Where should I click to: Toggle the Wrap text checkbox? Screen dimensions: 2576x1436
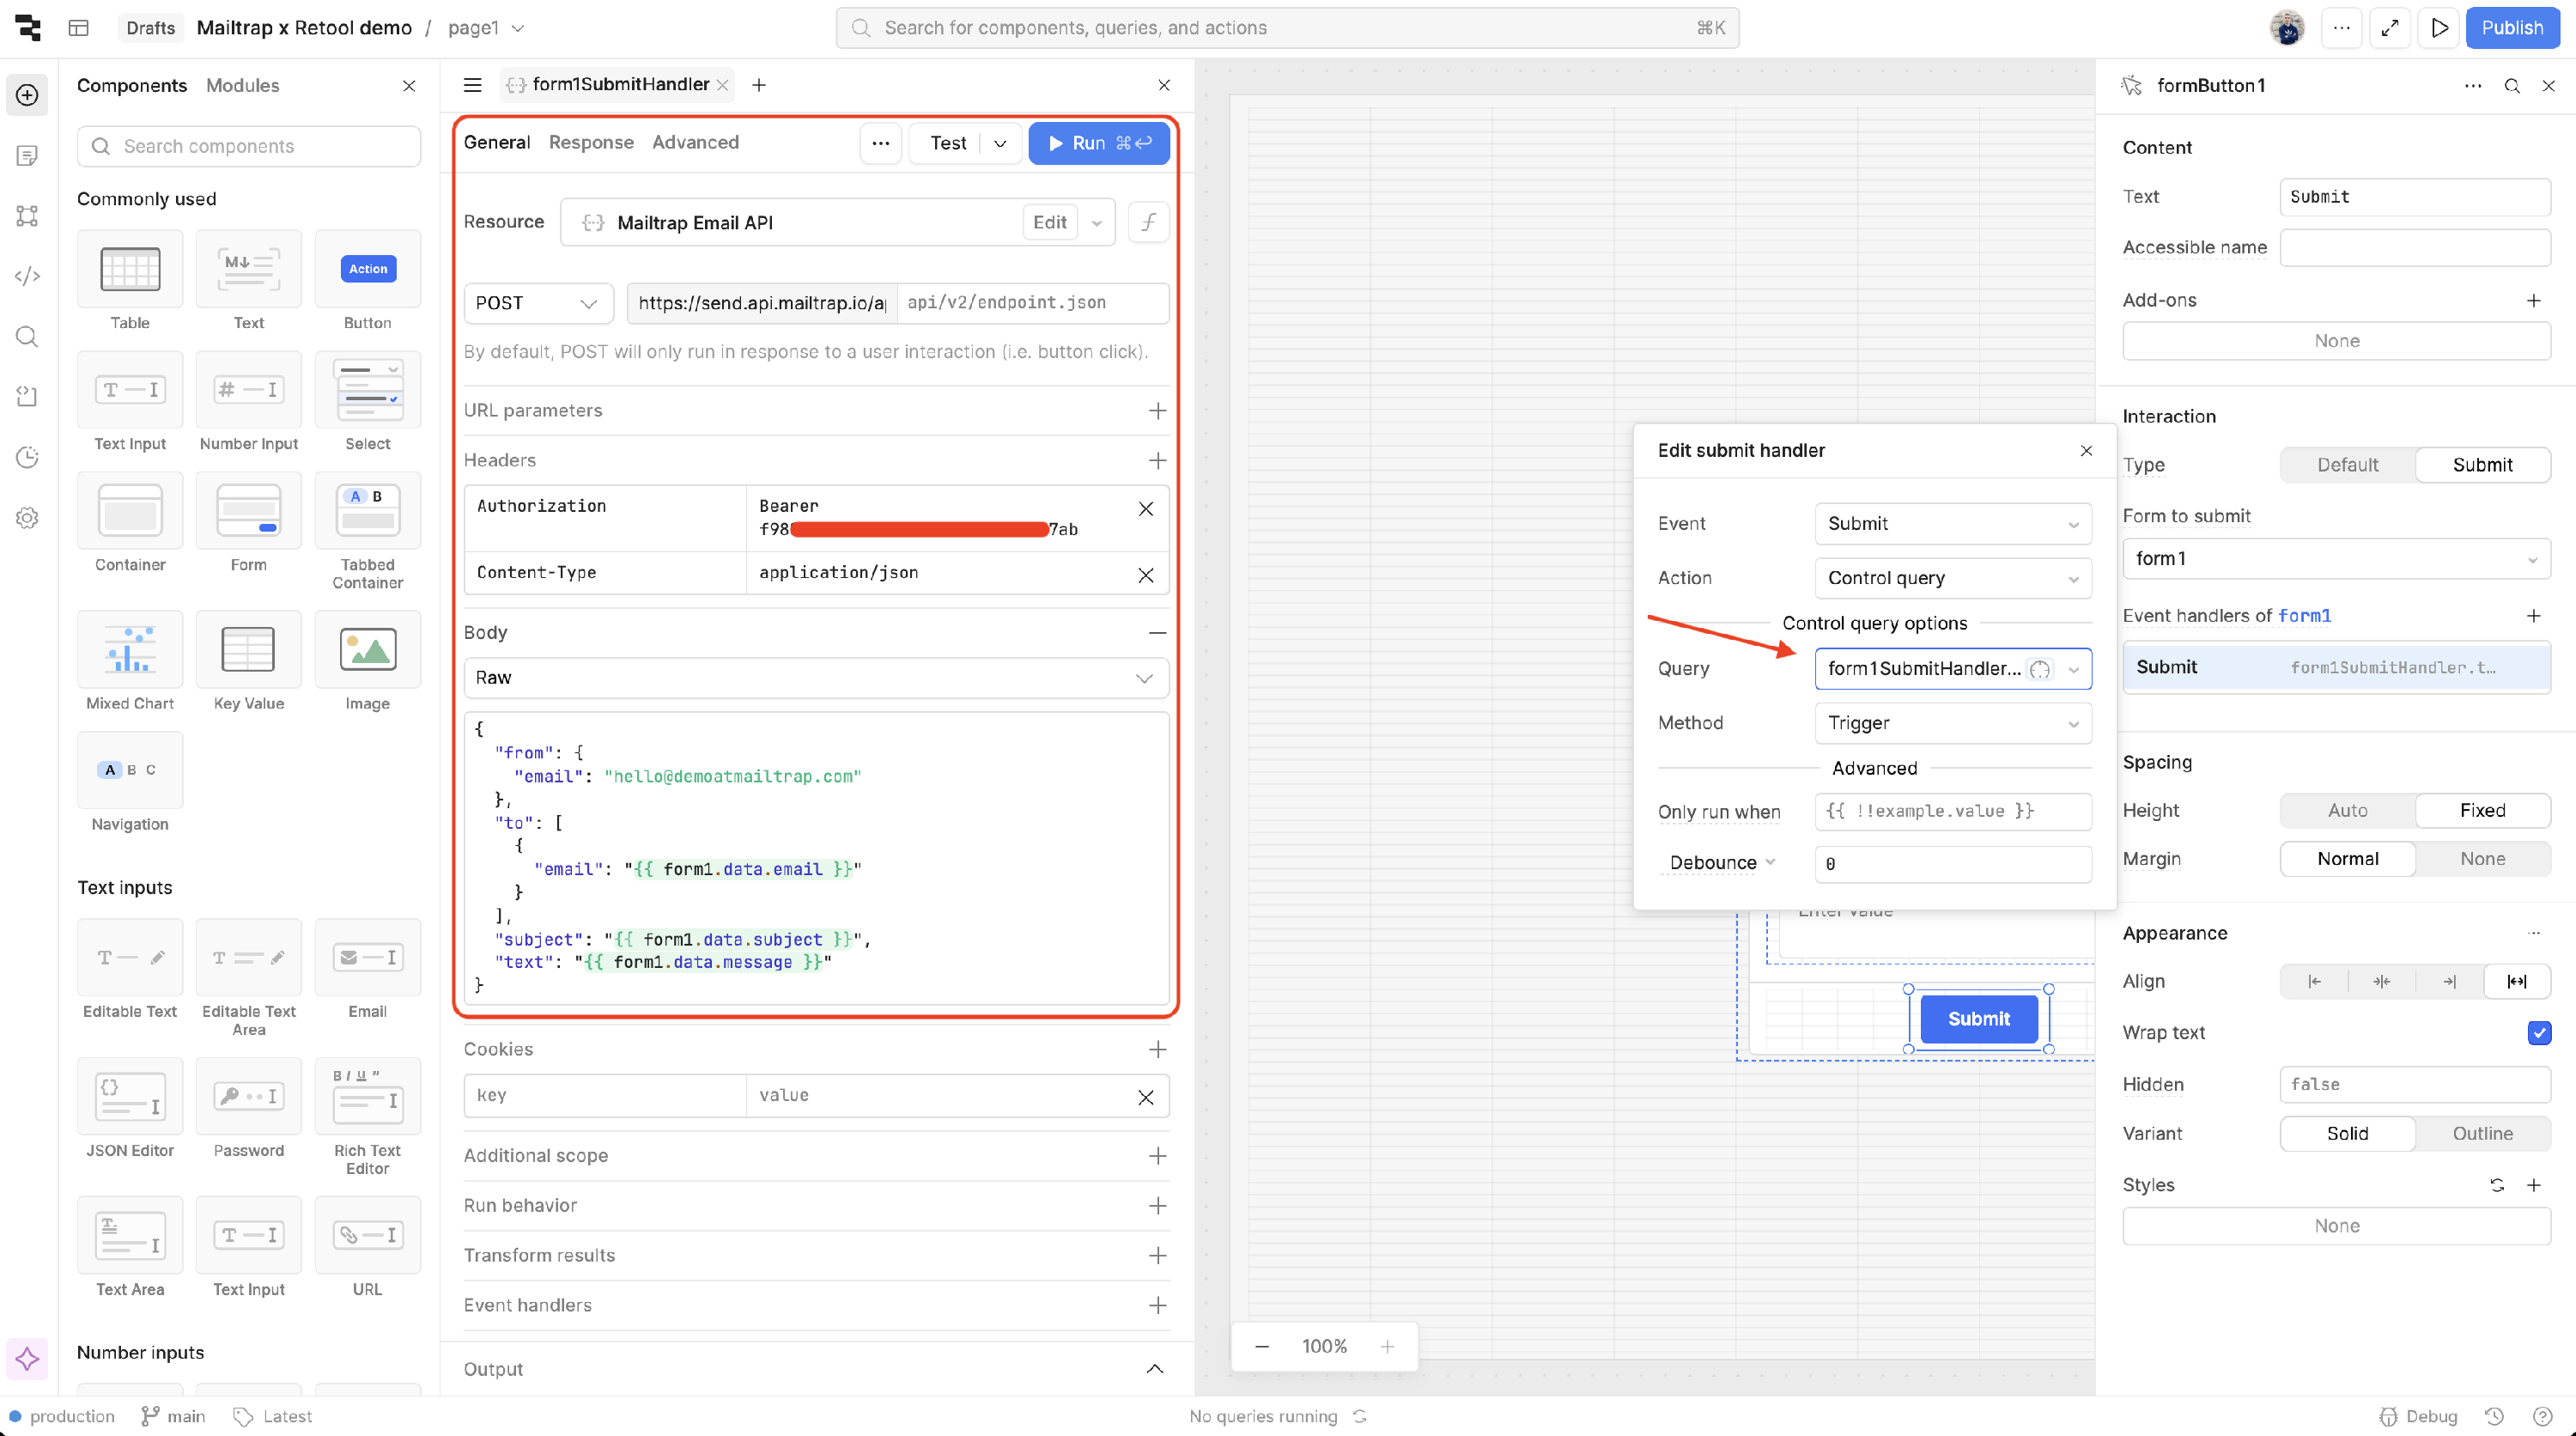tap(2540, 1033)
